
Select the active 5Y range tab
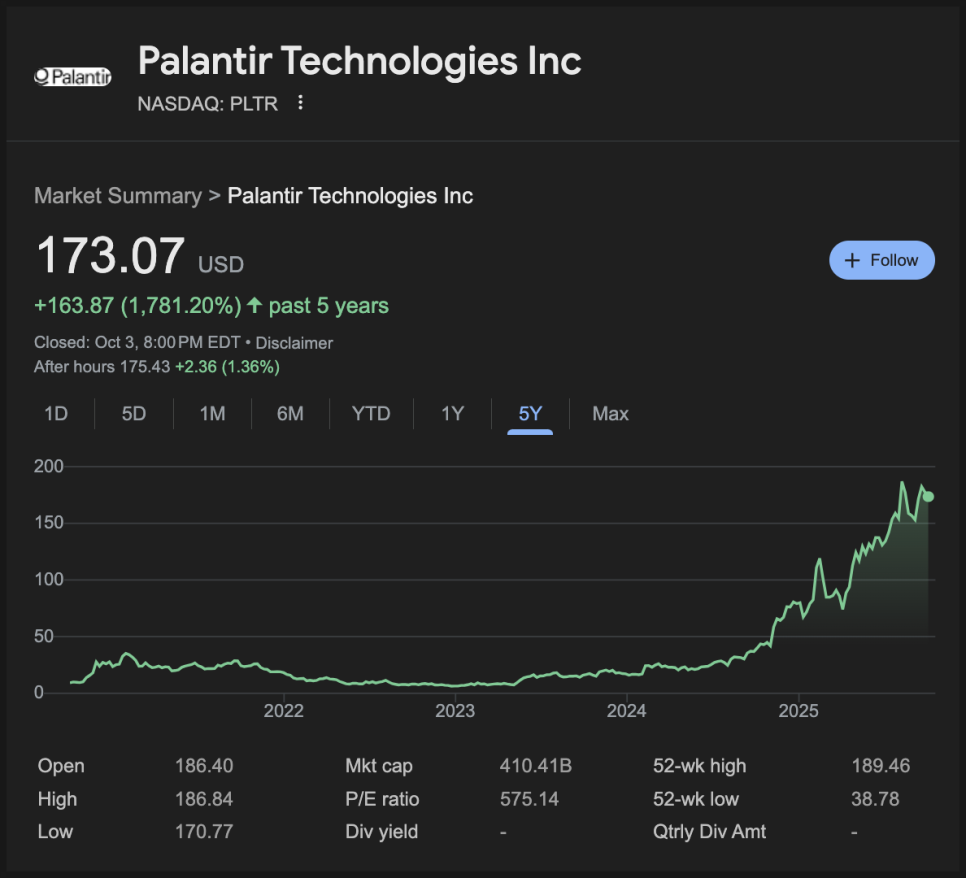click(x=530, y=414)
